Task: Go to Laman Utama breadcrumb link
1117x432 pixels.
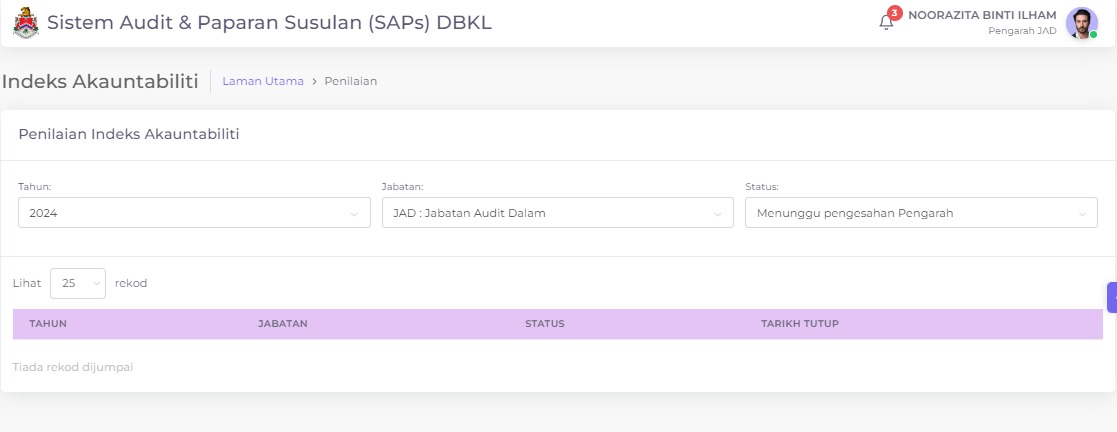Action: click(263, 81)
